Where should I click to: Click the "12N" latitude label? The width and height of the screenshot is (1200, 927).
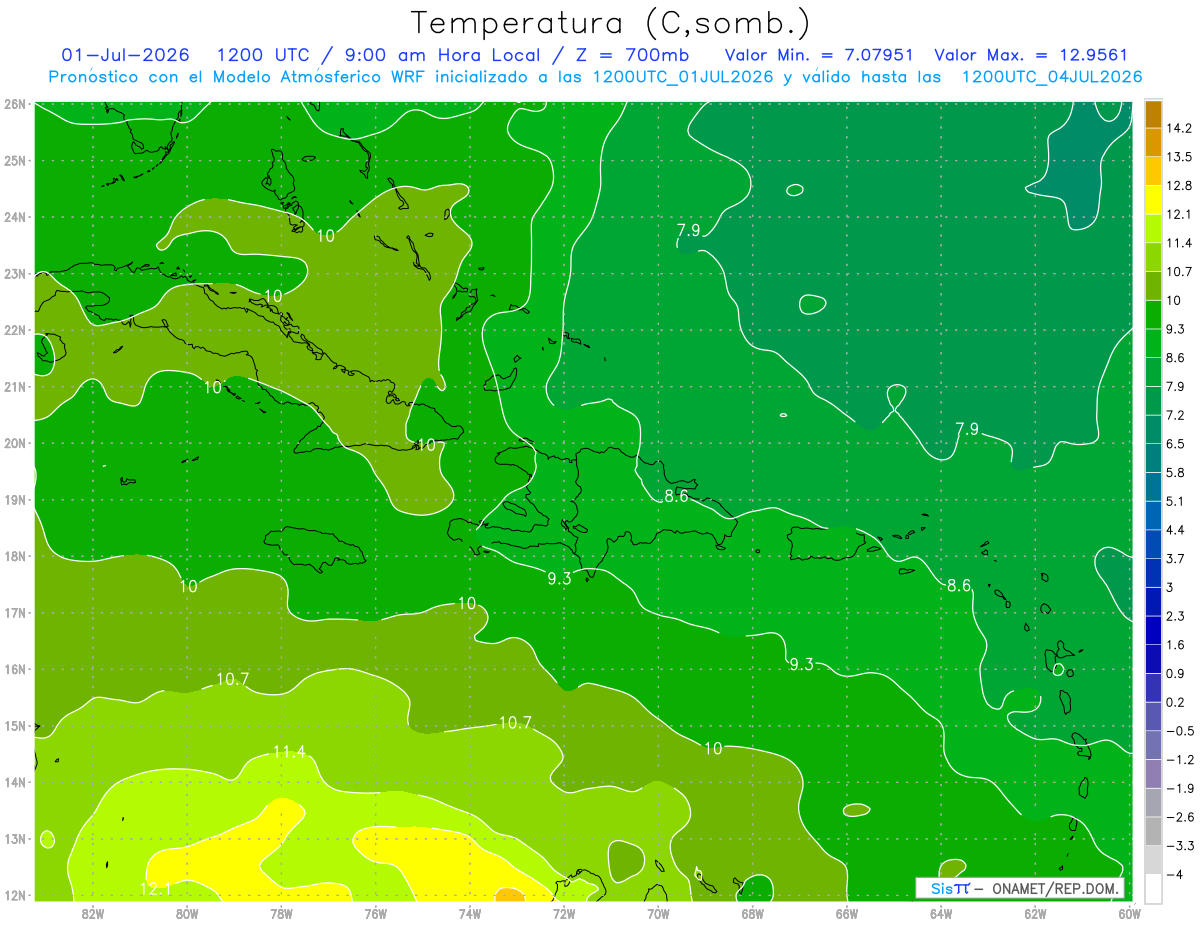(15, 896)
